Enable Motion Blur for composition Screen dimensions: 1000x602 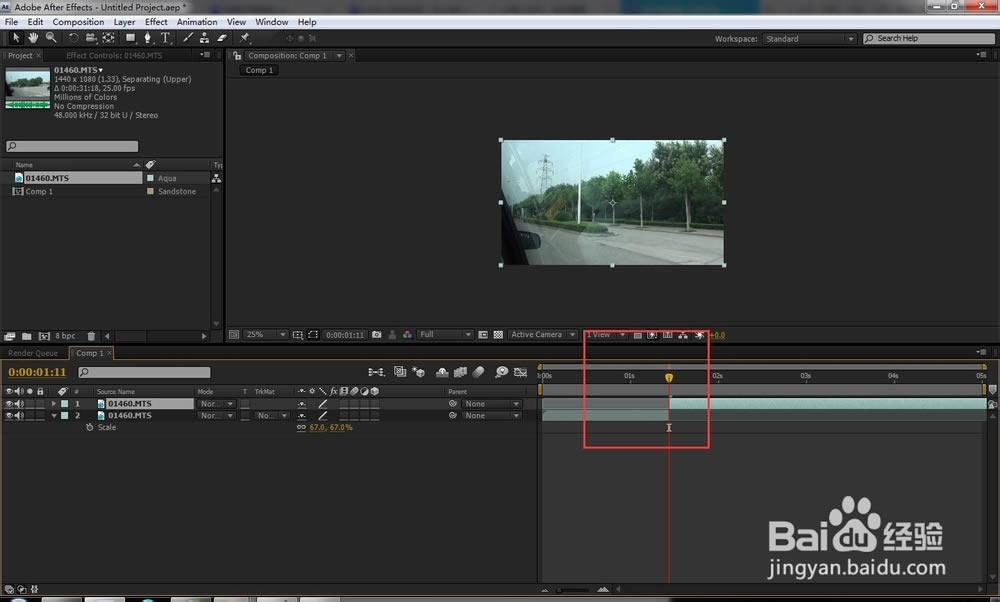[x=478, y=371]
